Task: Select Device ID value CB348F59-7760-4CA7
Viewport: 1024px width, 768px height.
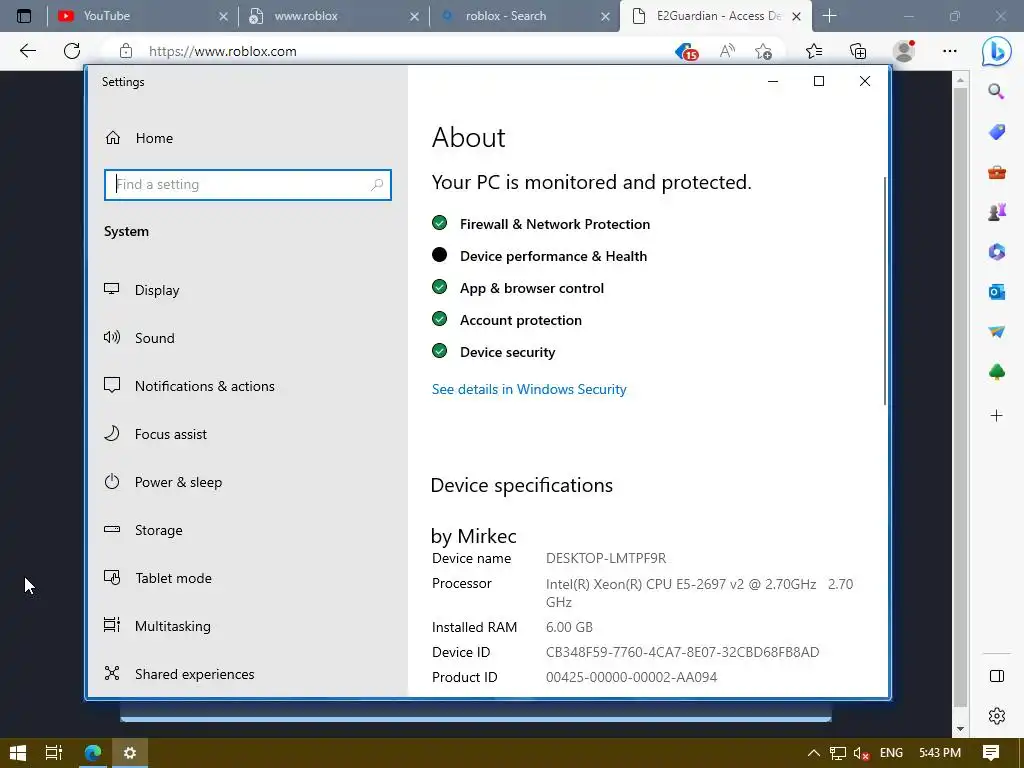Action: [x=682, y=652]
